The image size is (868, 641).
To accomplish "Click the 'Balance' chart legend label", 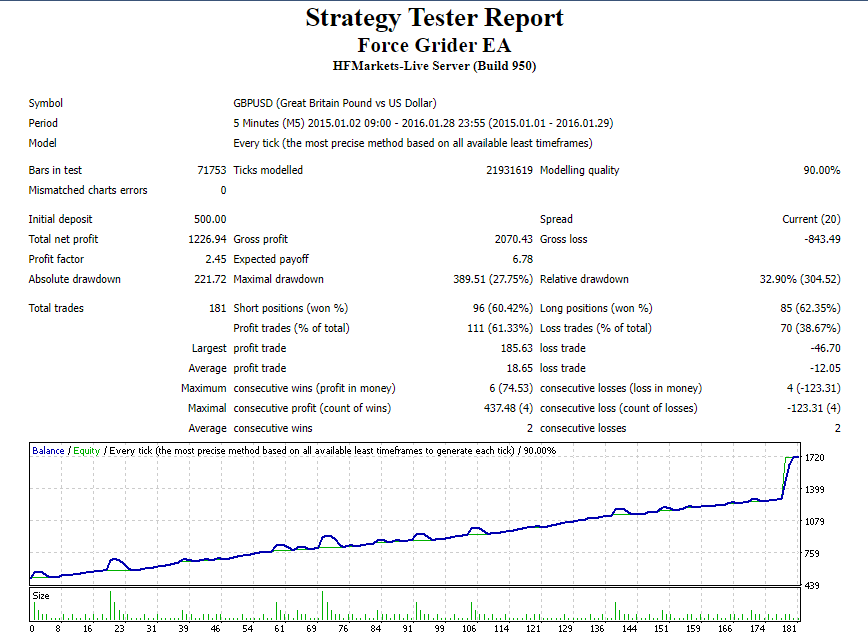I will (48, 451).
